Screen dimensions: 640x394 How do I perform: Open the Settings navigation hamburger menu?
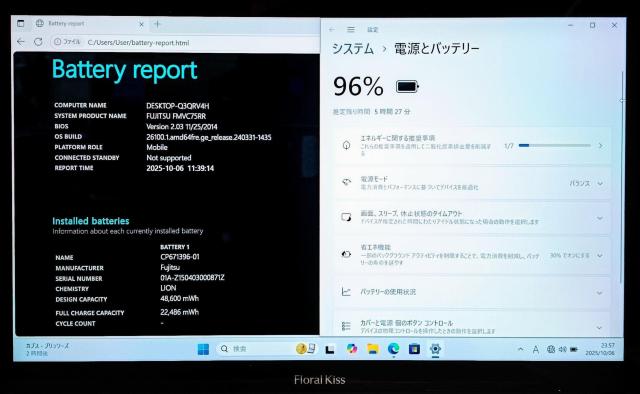351,29
